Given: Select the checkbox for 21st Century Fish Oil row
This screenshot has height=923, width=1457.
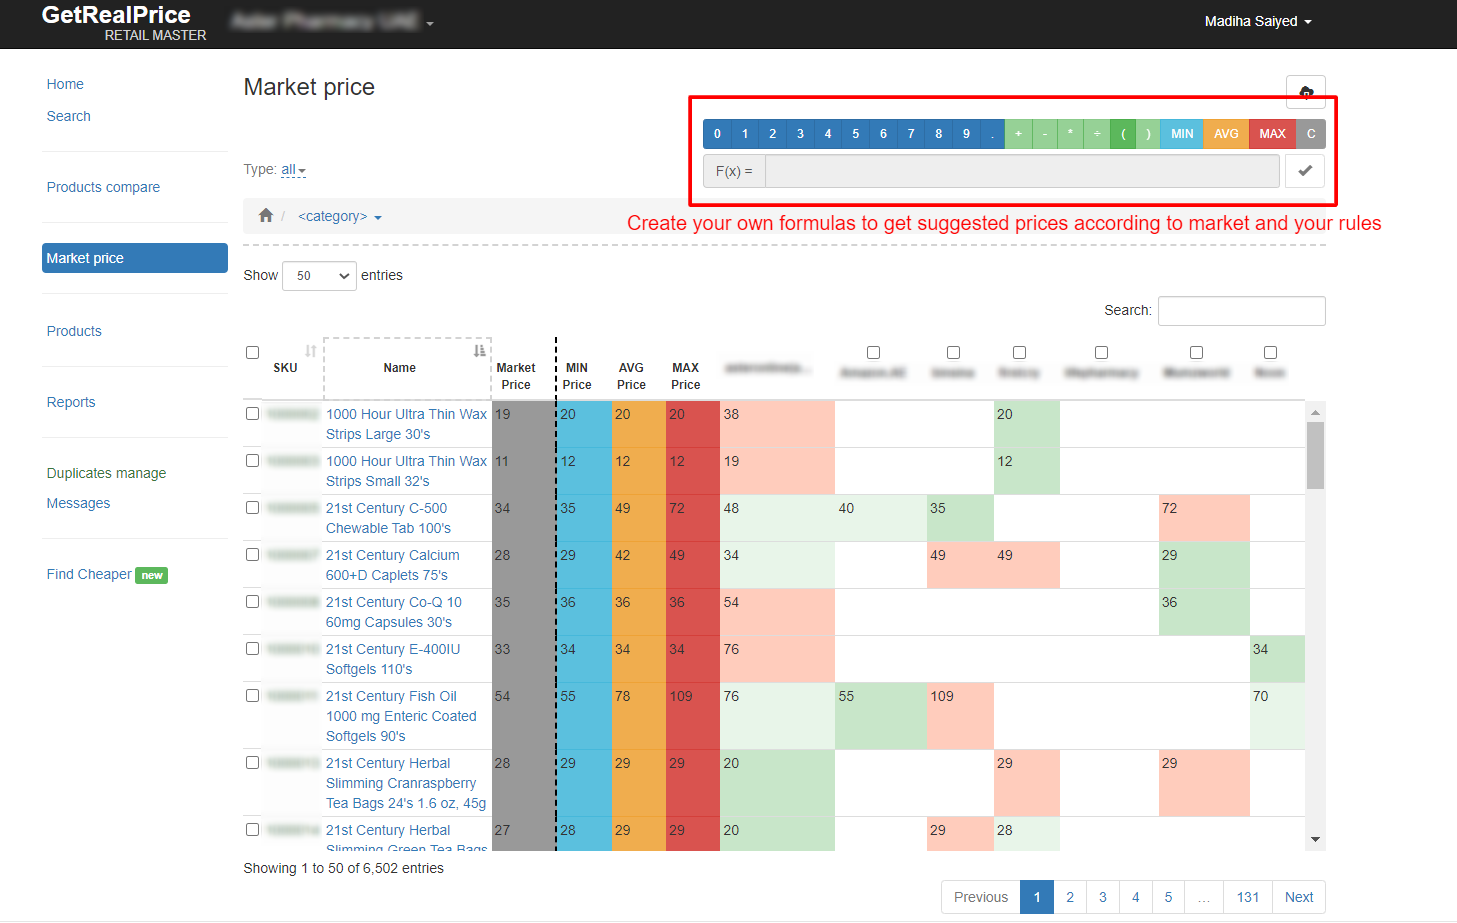Looking at the screenshot, I should point(253,695).
